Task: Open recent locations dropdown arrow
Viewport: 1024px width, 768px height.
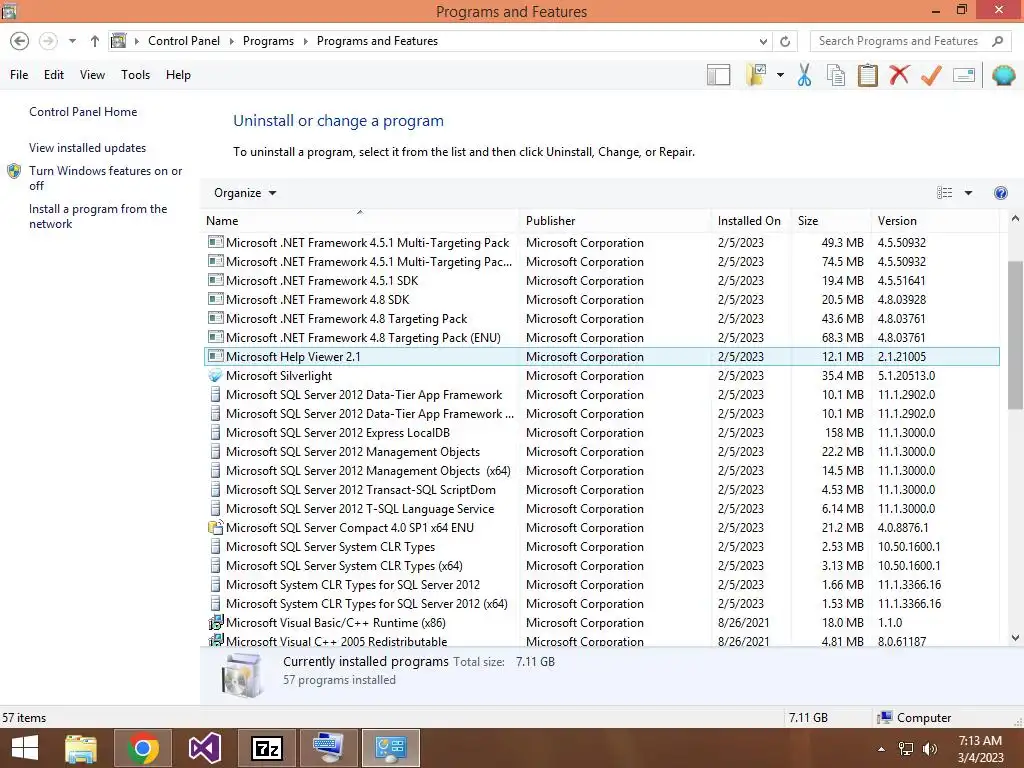Action: (72, 41)
